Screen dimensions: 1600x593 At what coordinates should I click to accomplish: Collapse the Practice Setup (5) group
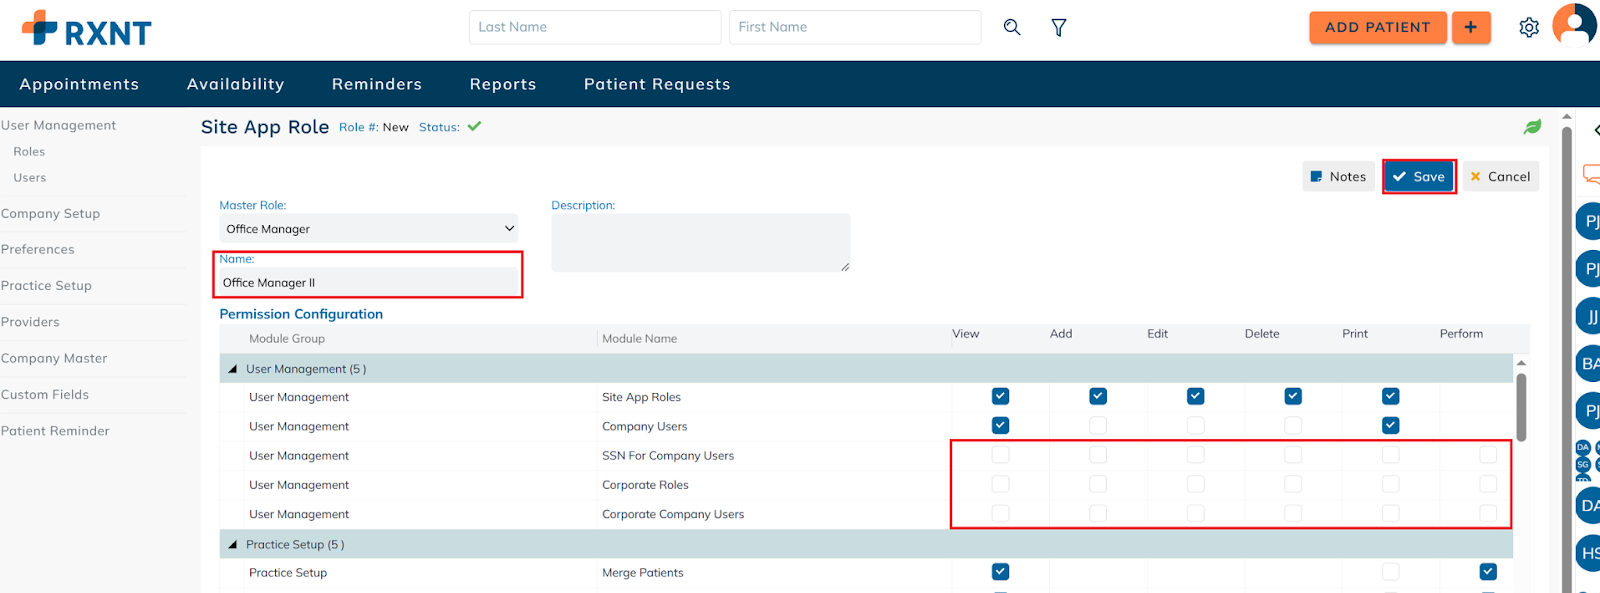tap(233, 545)
